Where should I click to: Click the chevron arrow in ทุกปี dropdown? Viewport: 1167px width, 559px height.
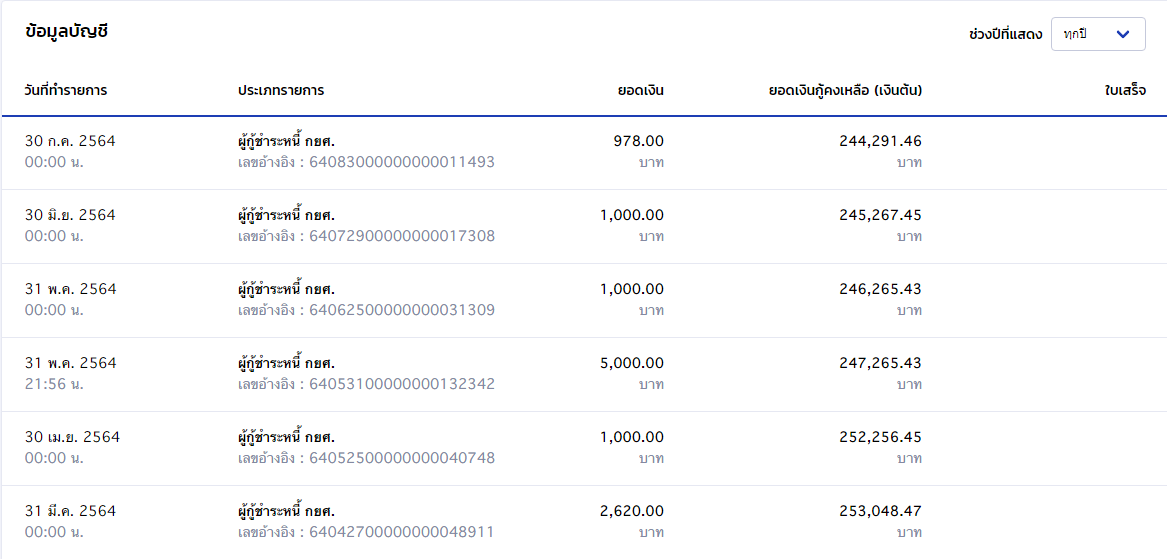[1124, 34]
